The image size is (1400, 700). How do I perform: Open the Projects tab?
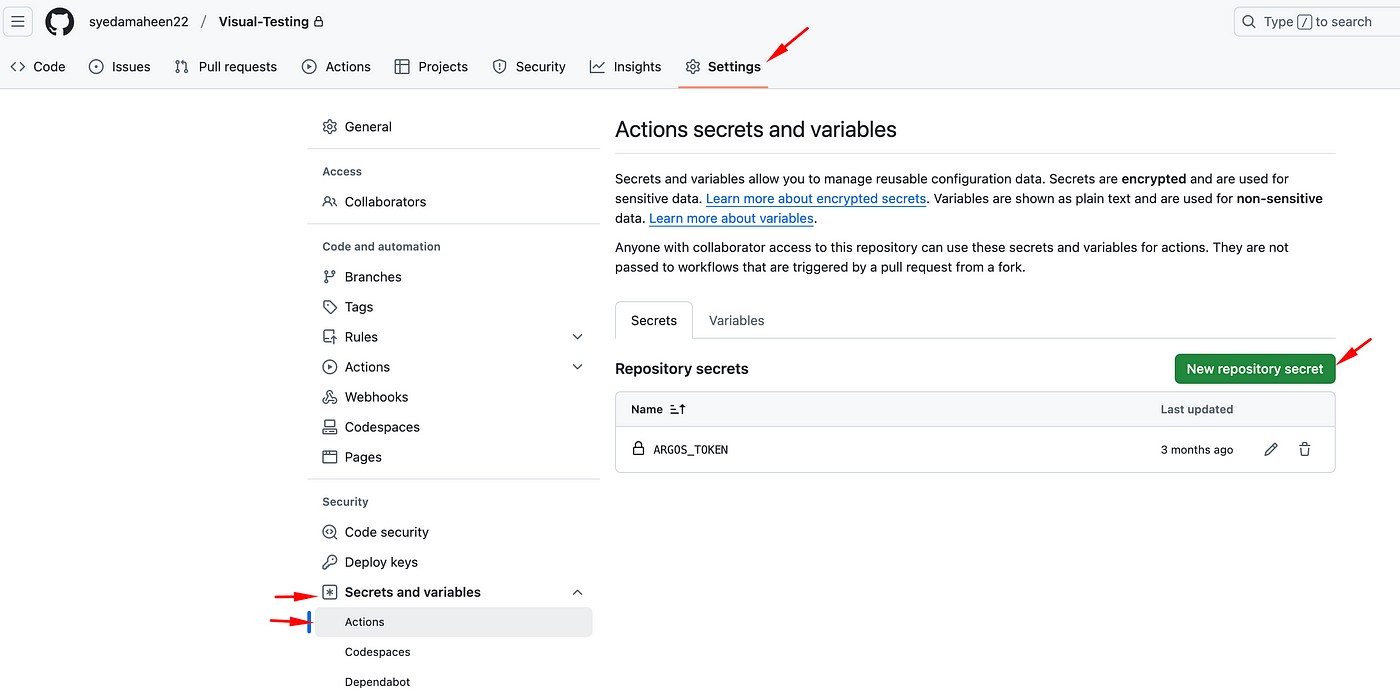click(431, 67)
